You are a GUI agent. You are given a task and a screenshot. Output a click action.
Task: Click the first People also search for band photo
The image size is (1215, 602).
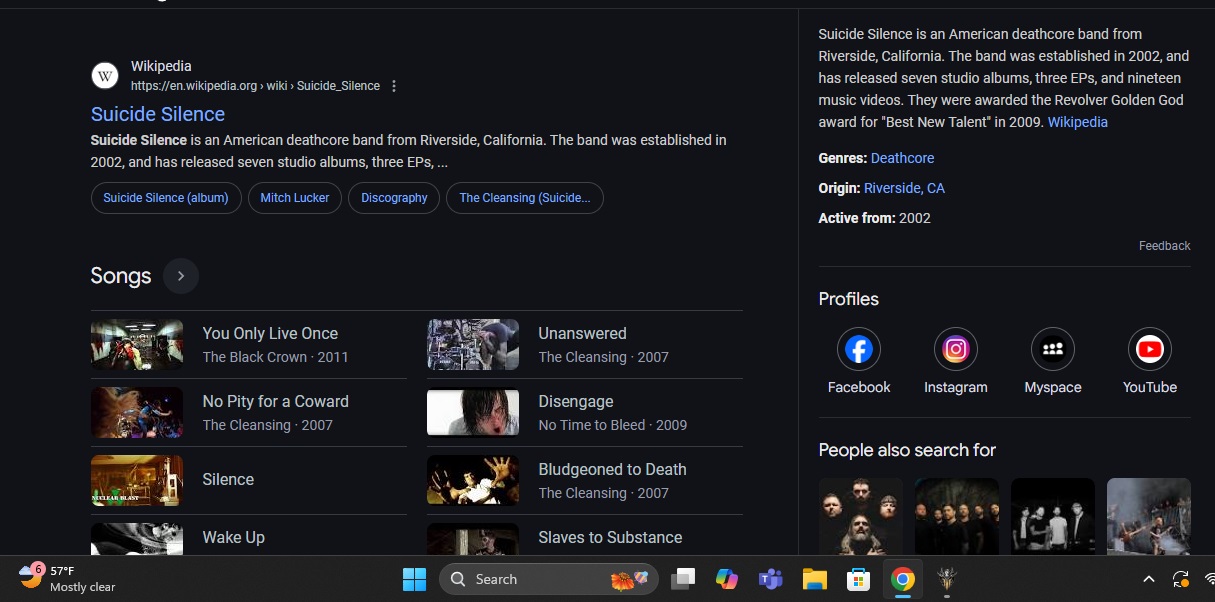coord(861,516)
